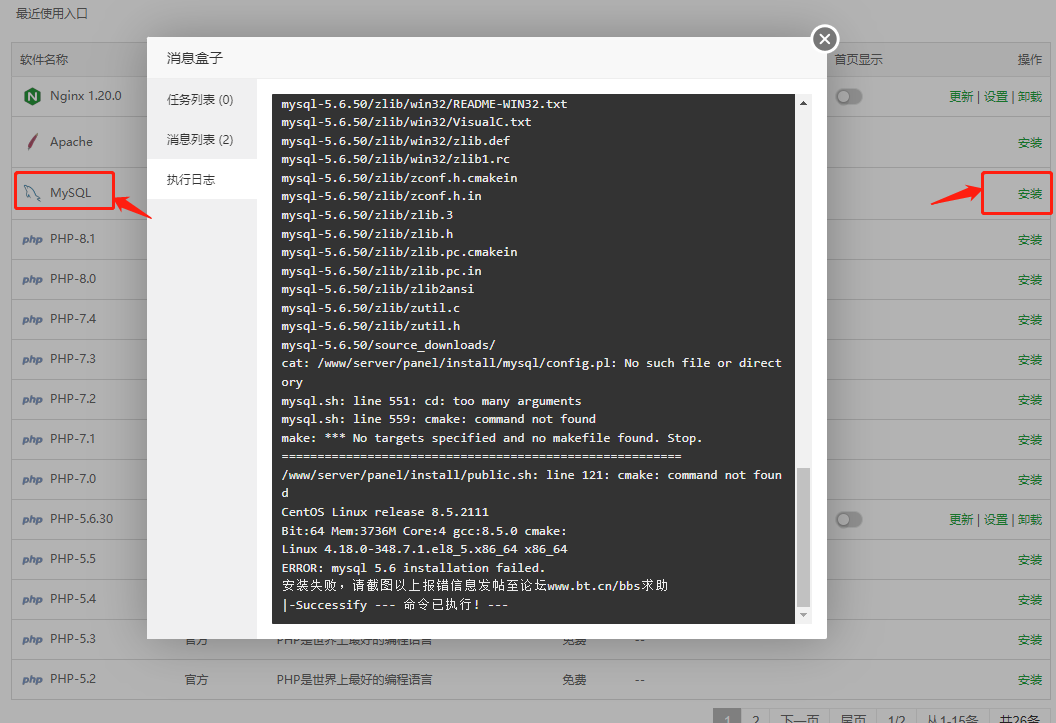This screenshot has height=723, width=1056.
Task: Go to page 2 of software list
Action: (756, 718)
